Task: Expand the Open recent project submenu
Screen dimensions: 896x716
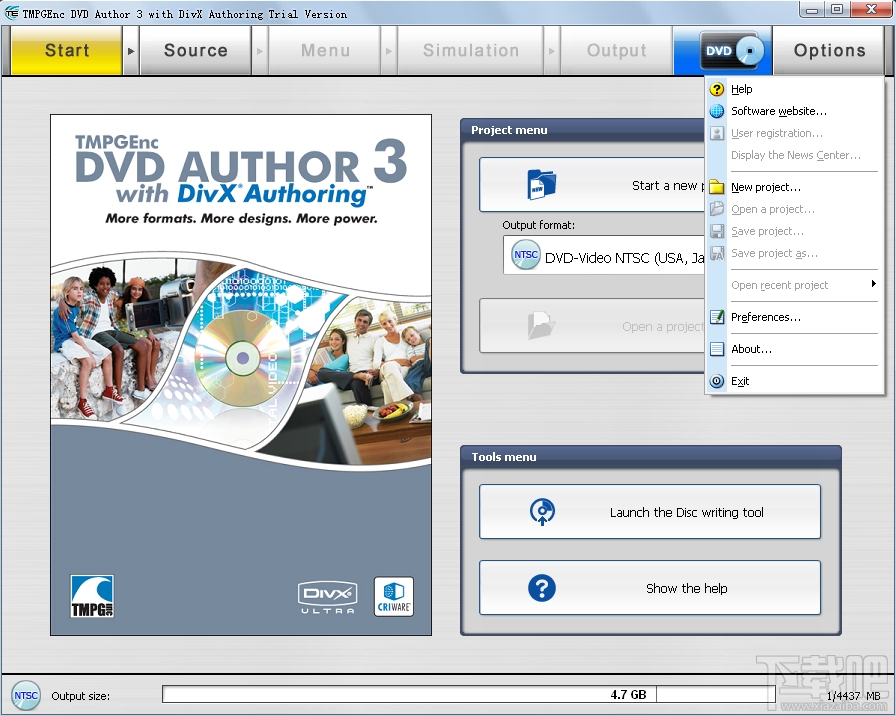Action: [779, 285]
